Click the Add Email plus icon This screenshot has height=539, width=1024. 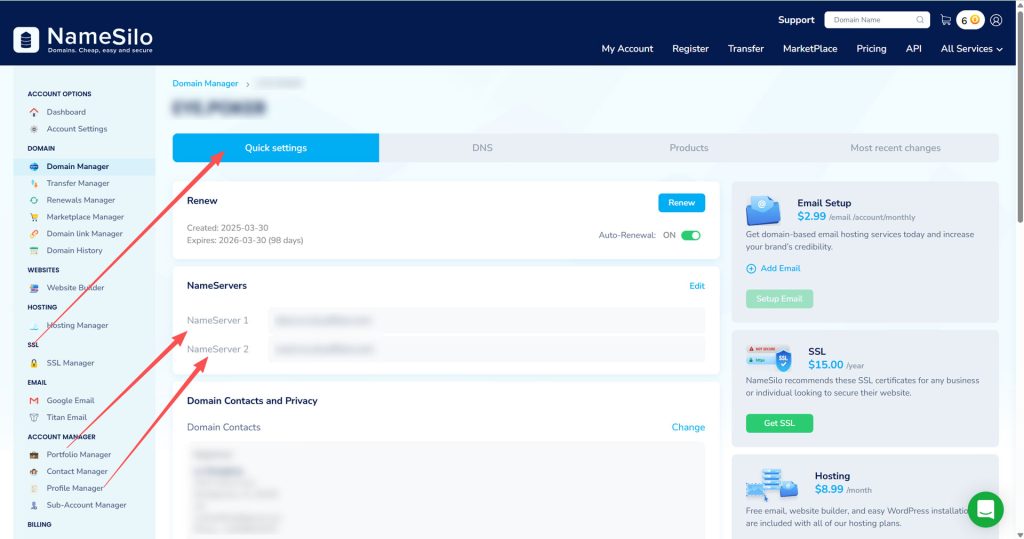click(x=751, y=269)
